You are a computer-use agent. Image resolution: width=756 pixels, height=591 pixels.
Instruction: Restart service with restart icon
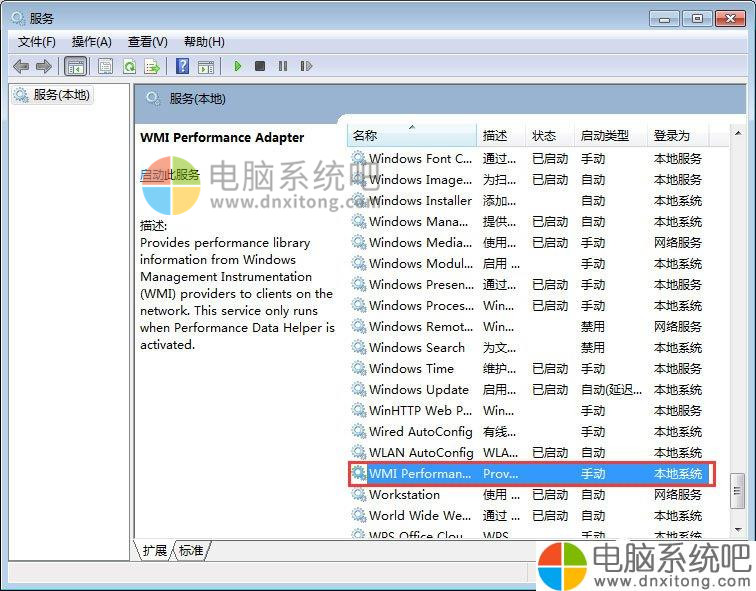(306, 66)
